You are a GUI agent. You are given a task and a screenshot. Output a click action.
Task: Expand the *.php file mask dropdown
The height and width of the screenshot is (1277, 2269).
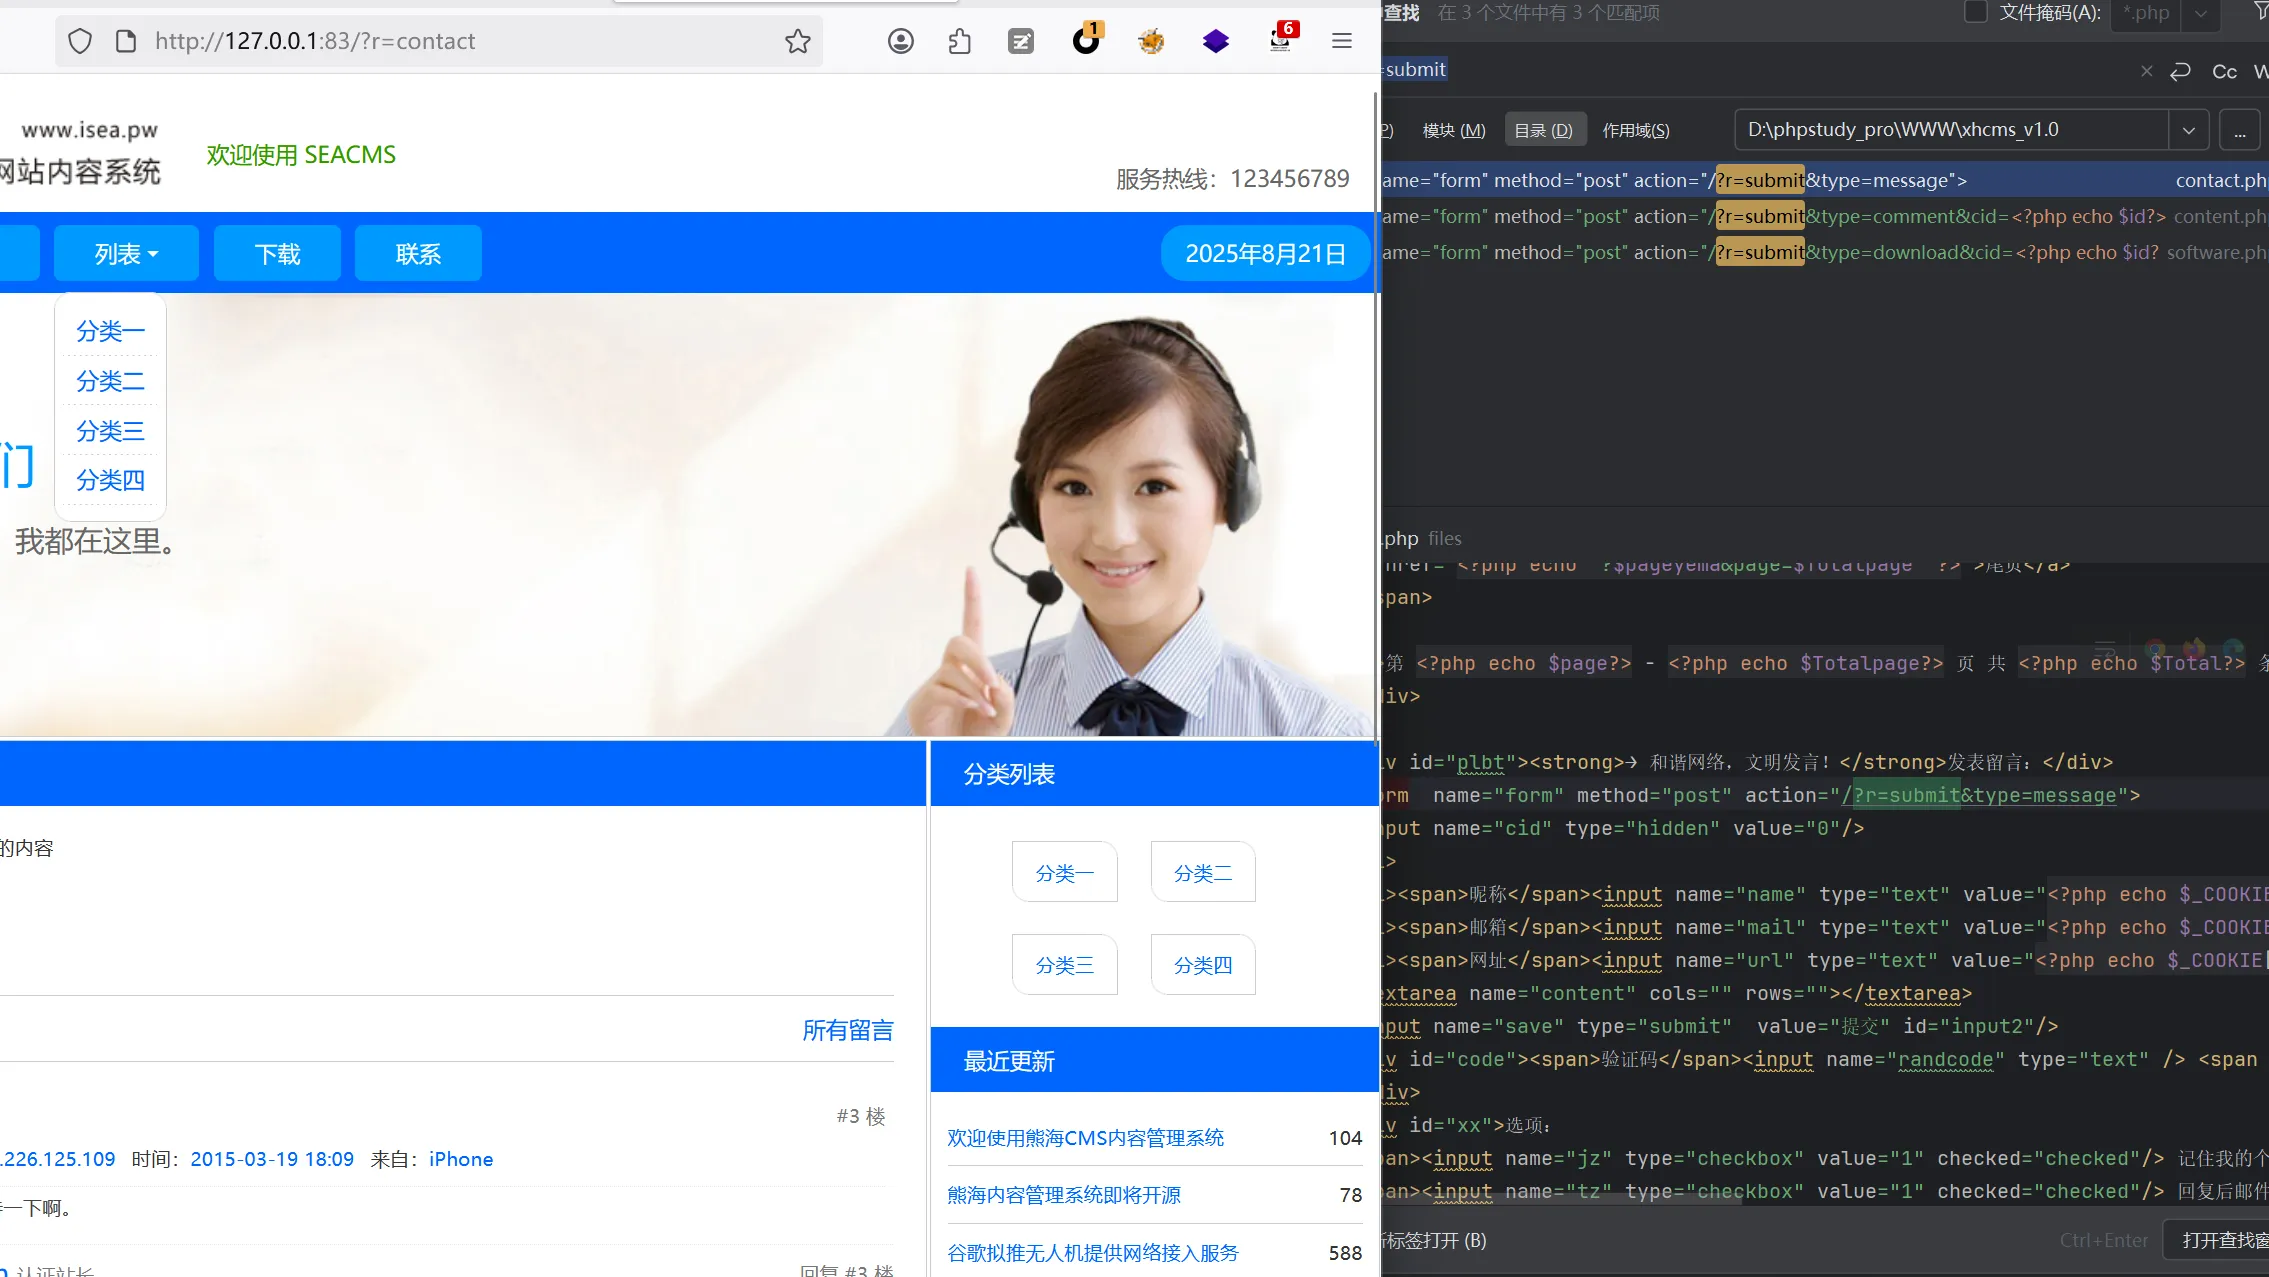(2201, 13)
